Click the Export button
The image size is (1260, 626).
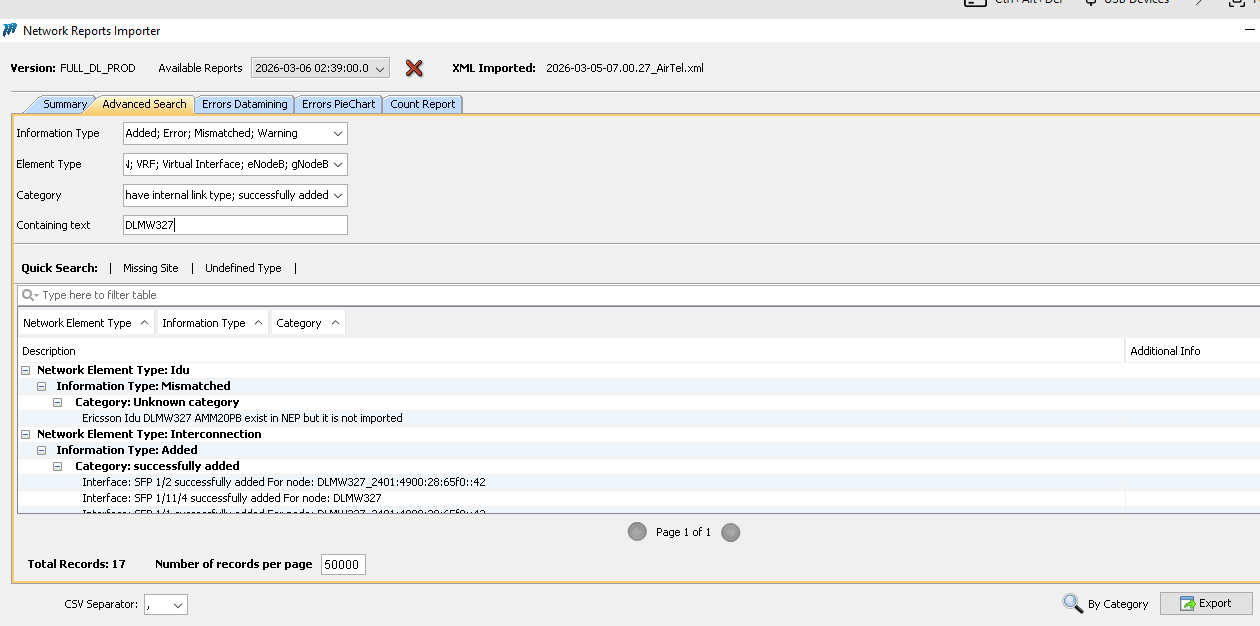[1206, 603]
